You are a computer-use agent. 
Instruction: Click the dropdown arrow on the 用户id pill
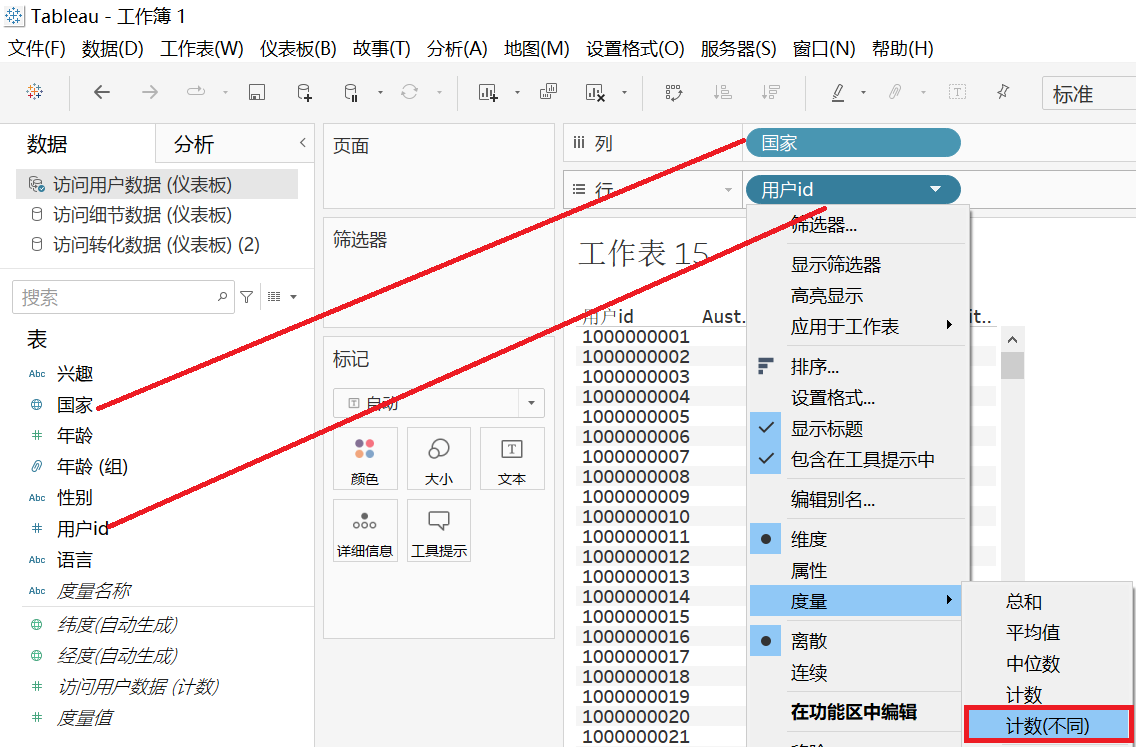[x=935, y=190]
